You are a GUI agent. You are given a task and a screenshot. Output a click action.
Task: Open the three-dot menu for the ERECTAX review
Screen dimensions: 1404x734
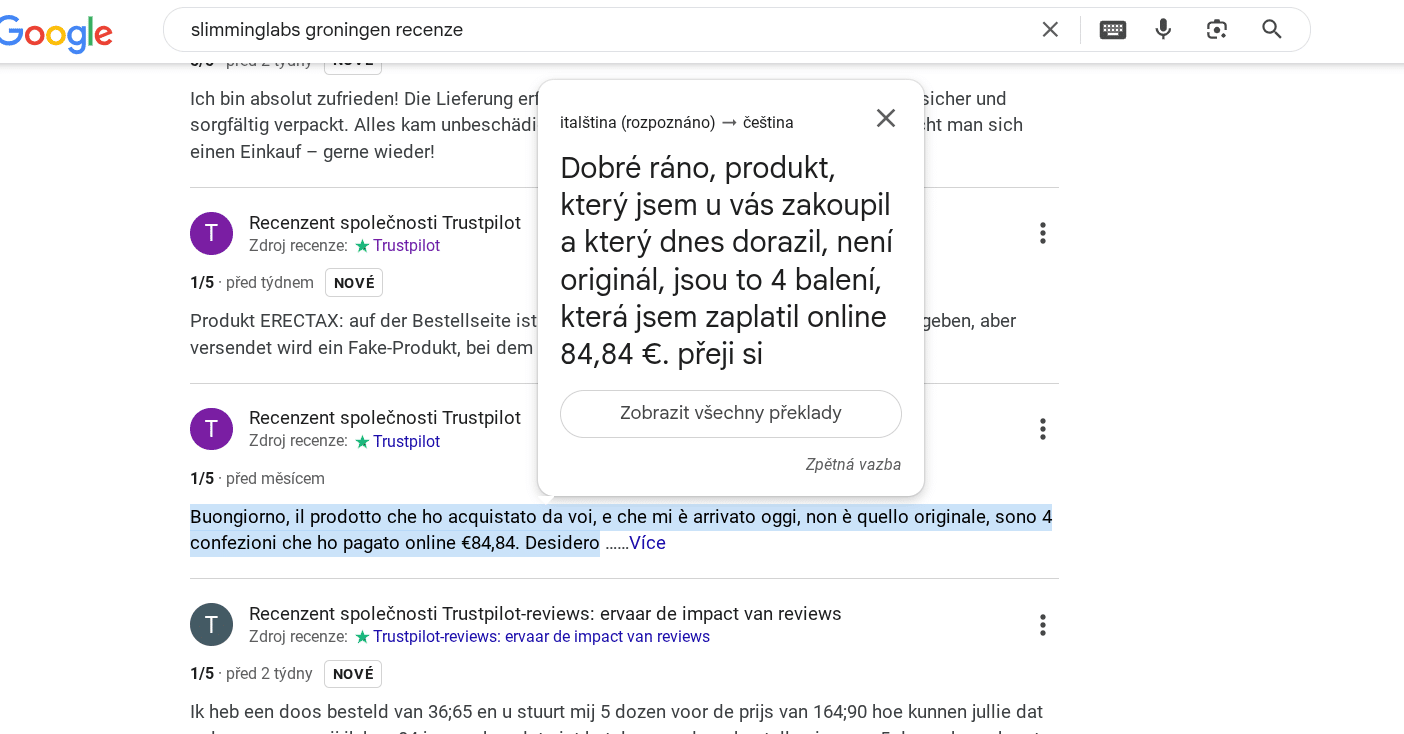1042,233
